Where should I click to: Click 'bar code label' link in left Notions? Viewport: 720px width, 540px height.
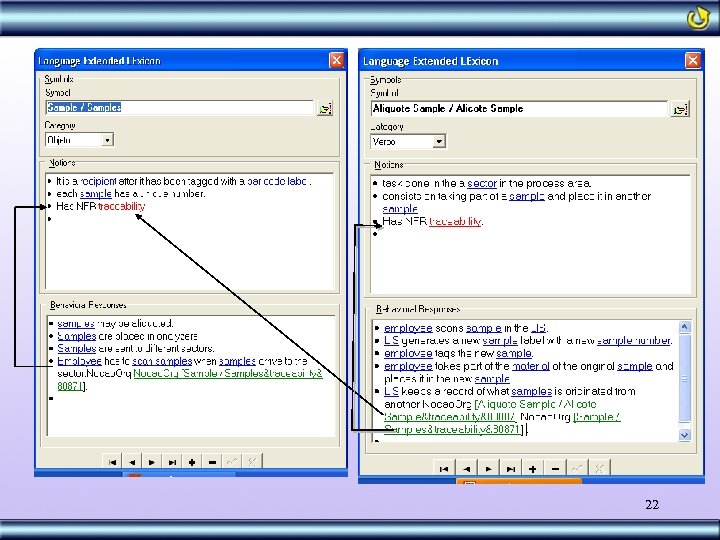pos(278,181)
